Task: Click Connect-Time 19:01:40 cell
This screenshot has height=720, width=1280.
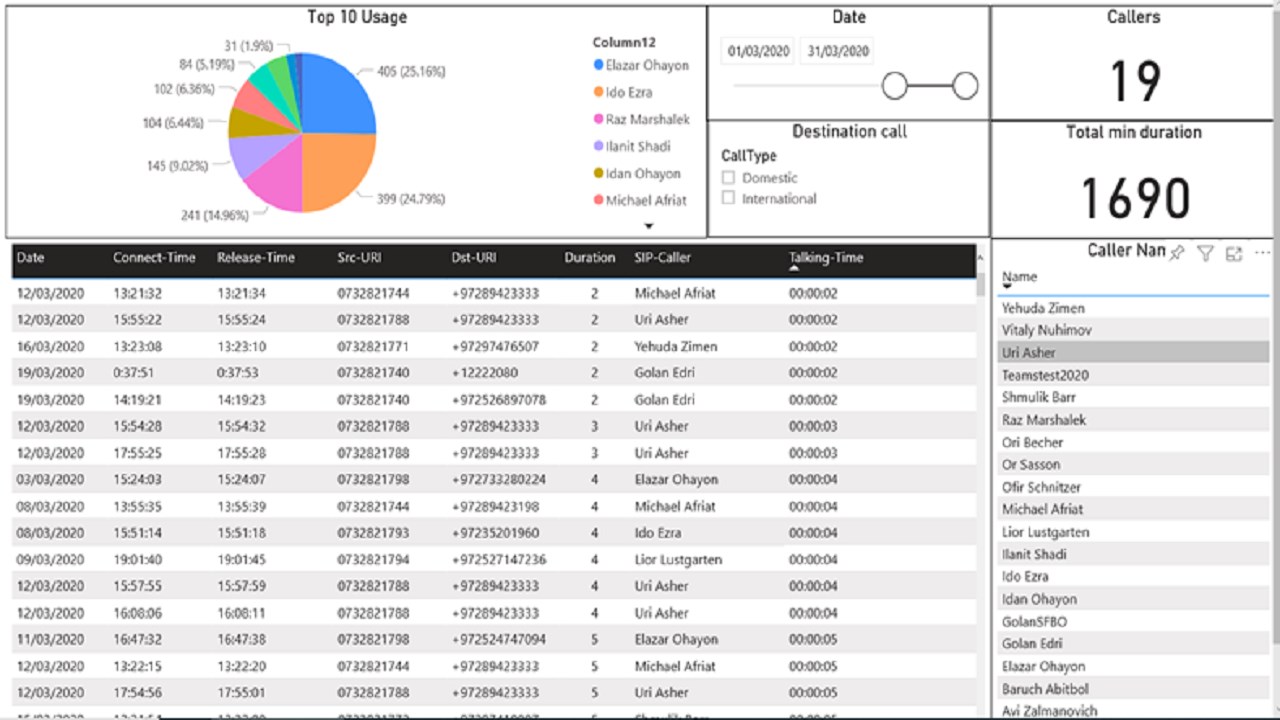Action: (x=137, y=559)
